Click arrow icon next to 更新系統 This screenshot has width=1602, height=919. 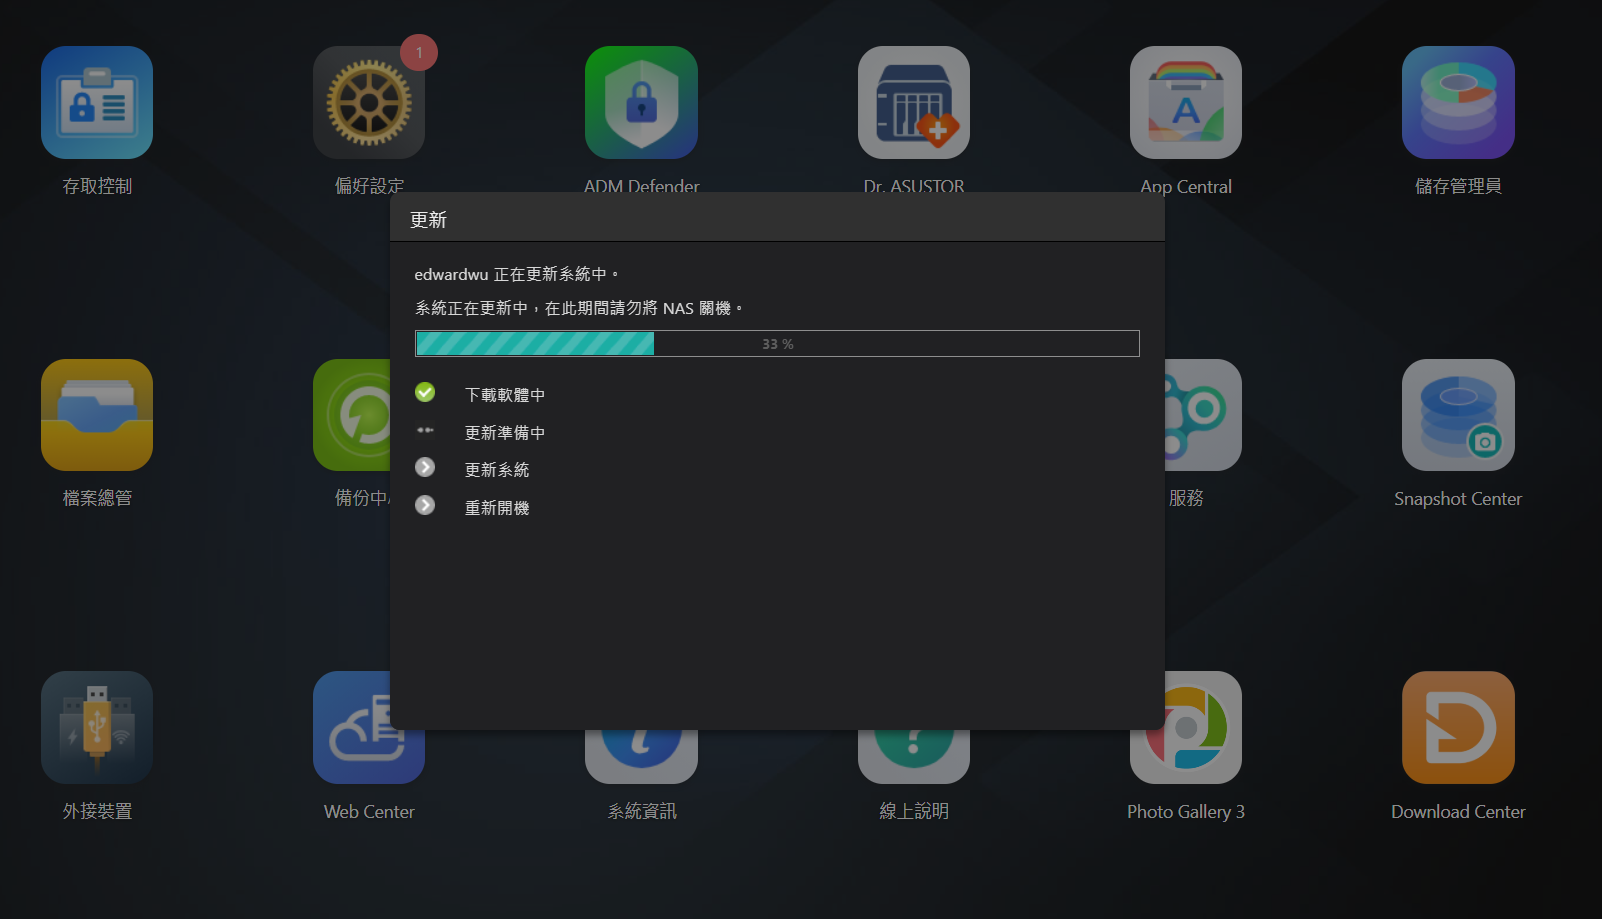click(x=425, y=468)
